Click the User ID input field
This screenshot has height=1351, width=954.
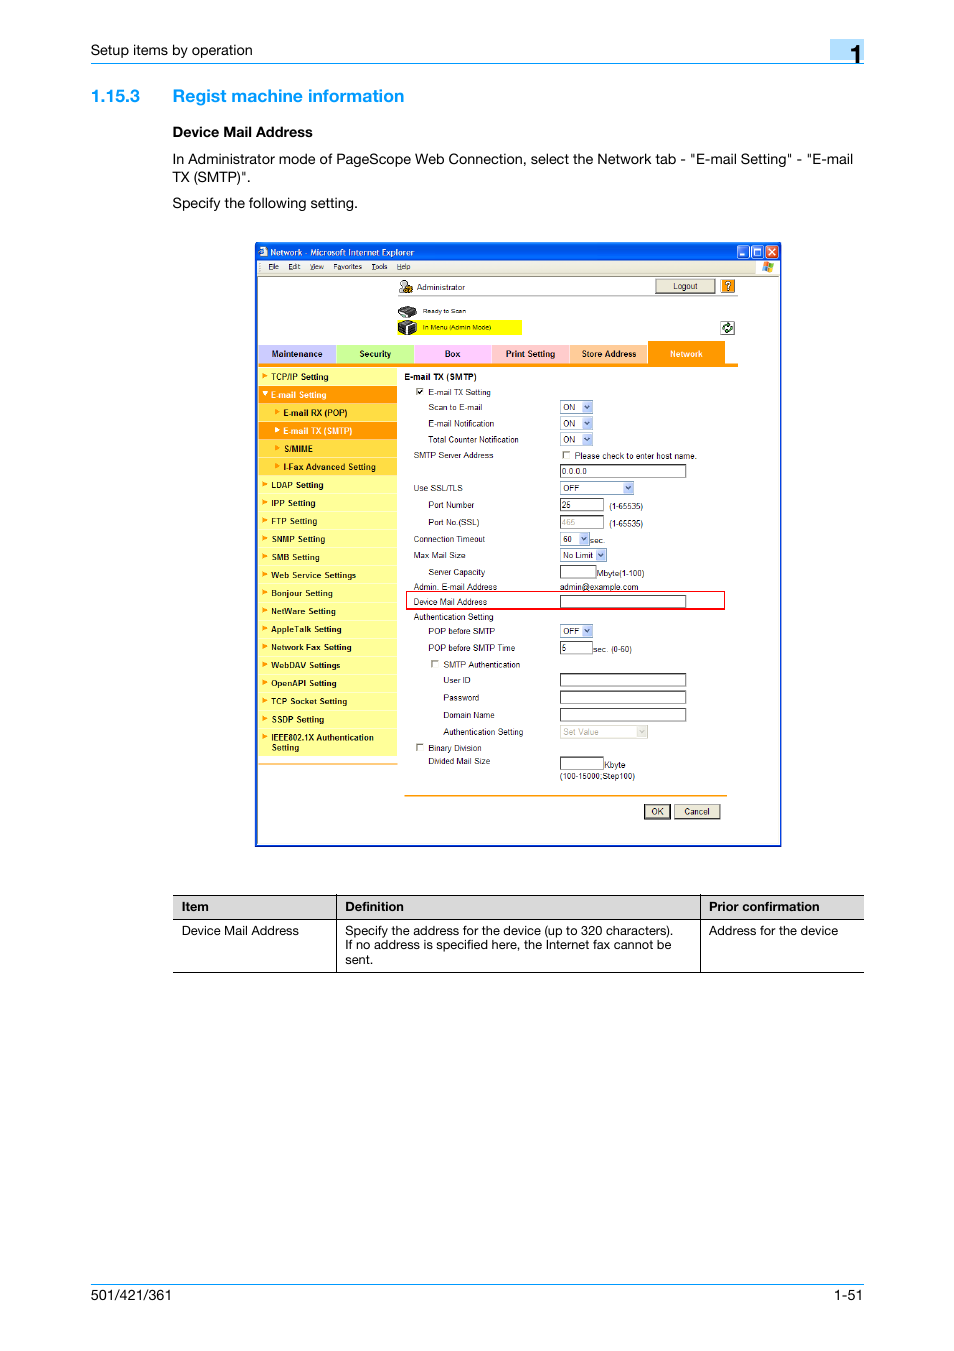click(x=623, y=680)
